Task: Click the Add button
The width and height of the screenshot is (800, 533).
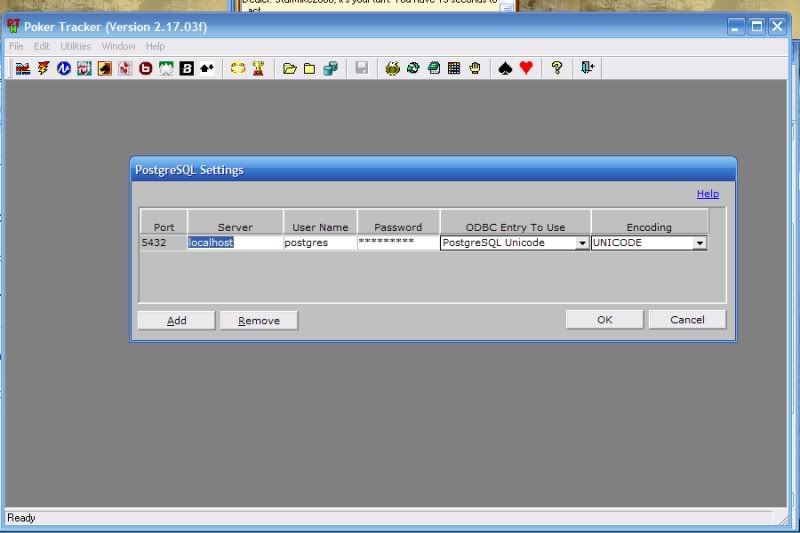Action: pyautogui.click(x=176, y=320)
